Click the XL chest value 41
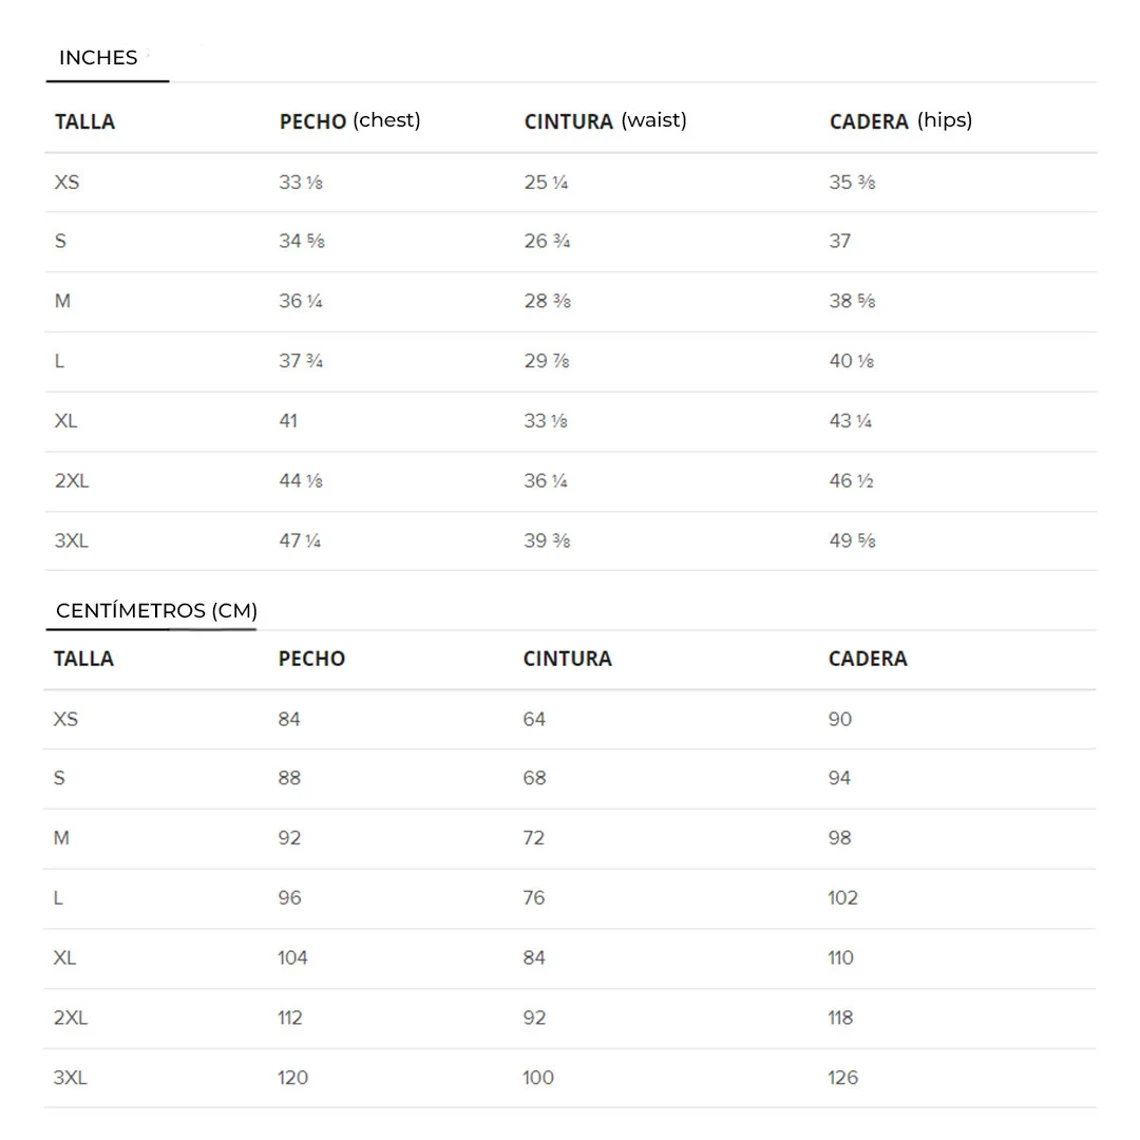The width and height of the screenshot is (1140, 1140). (288, 421)
